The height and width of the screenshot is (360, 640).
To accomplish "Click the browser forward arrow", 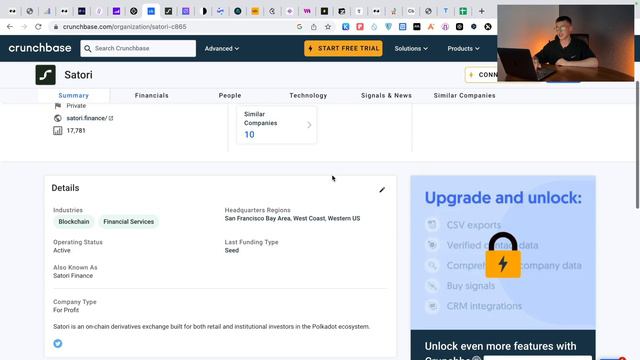I will click(x=24, y=27).
